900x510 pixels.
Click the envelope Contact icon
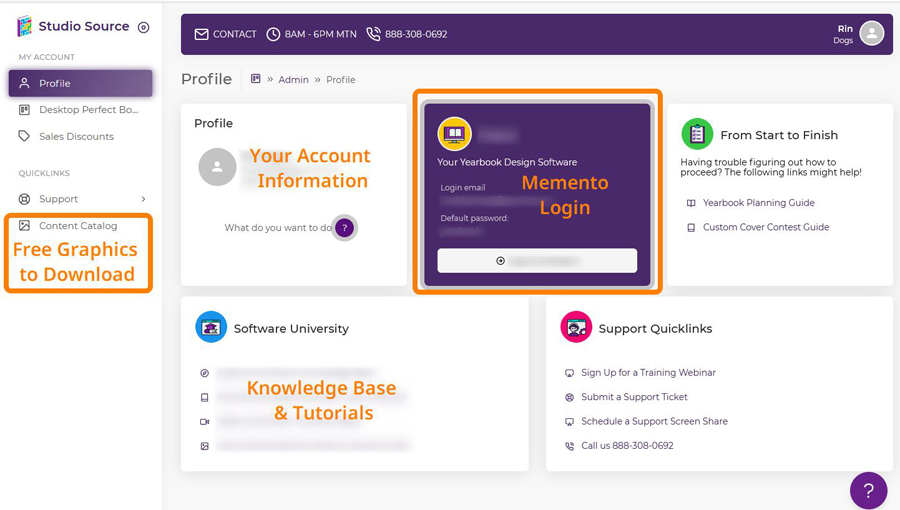click(x=202, y=34)
